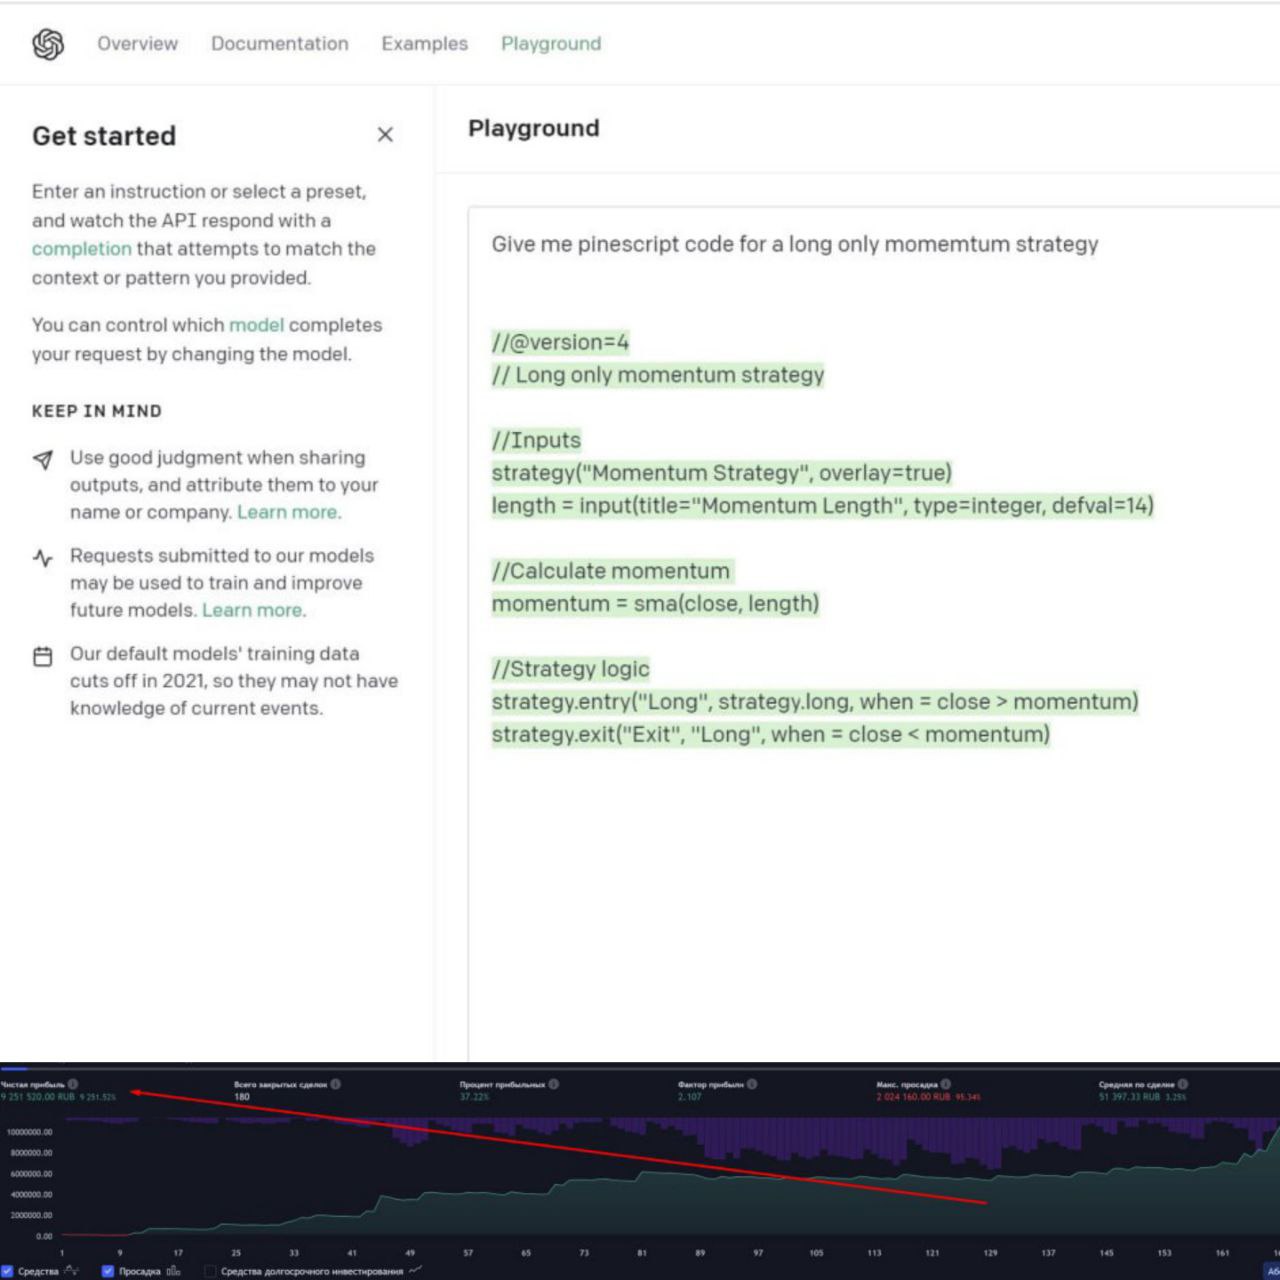Viewport: 1280px width, 1280px height.
Task: Click the 'momentum = sma(close, length)' line
Action: click(655, 604)
